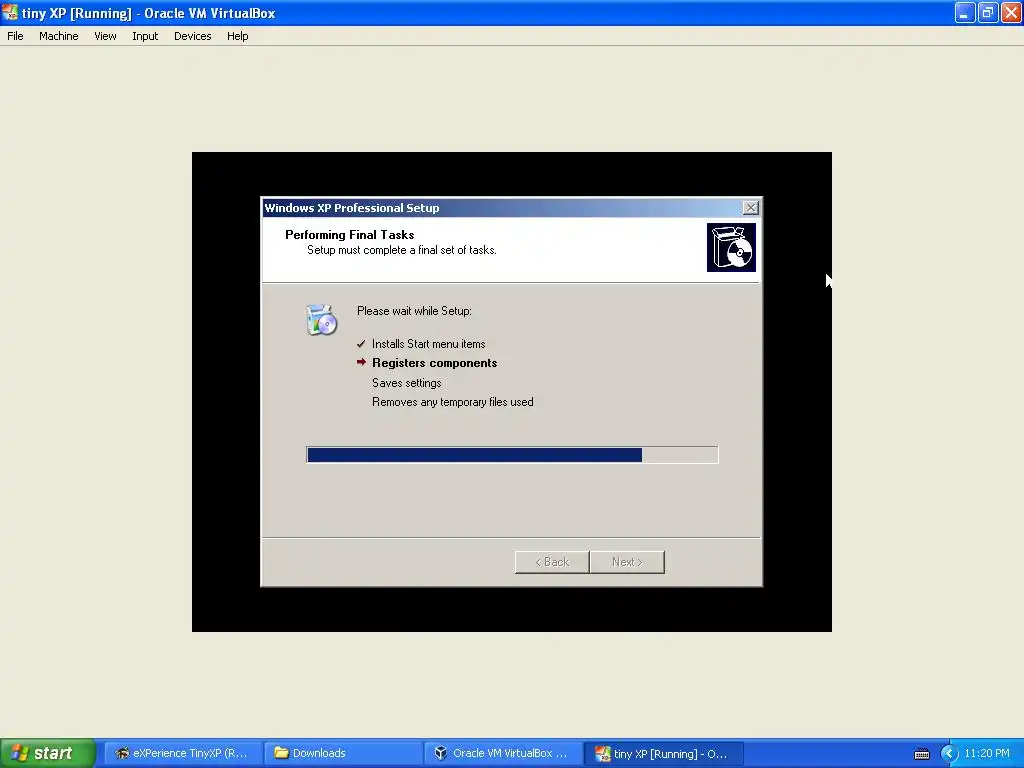Image resolution: width=1024 pixels, height=768 pixels.
Task: Click the installer CD icon beside Please wait
Action: point(321,319)
